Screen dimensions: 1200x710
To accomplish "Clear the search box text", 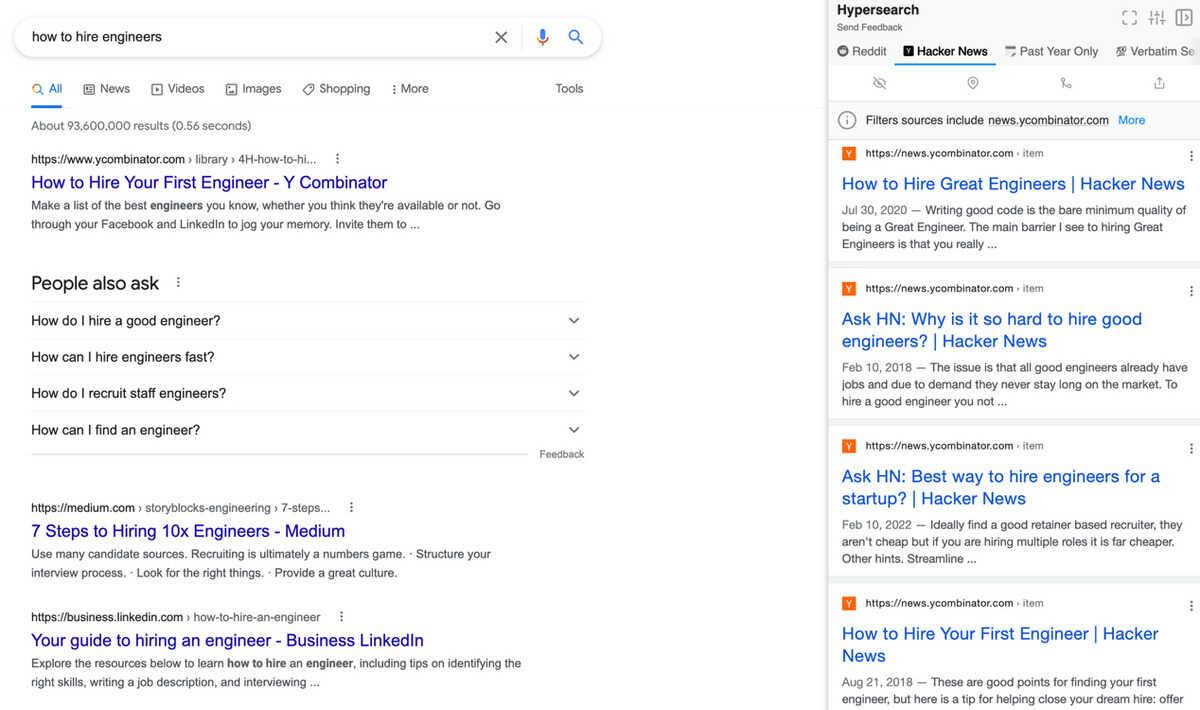I will click(501, 37).
